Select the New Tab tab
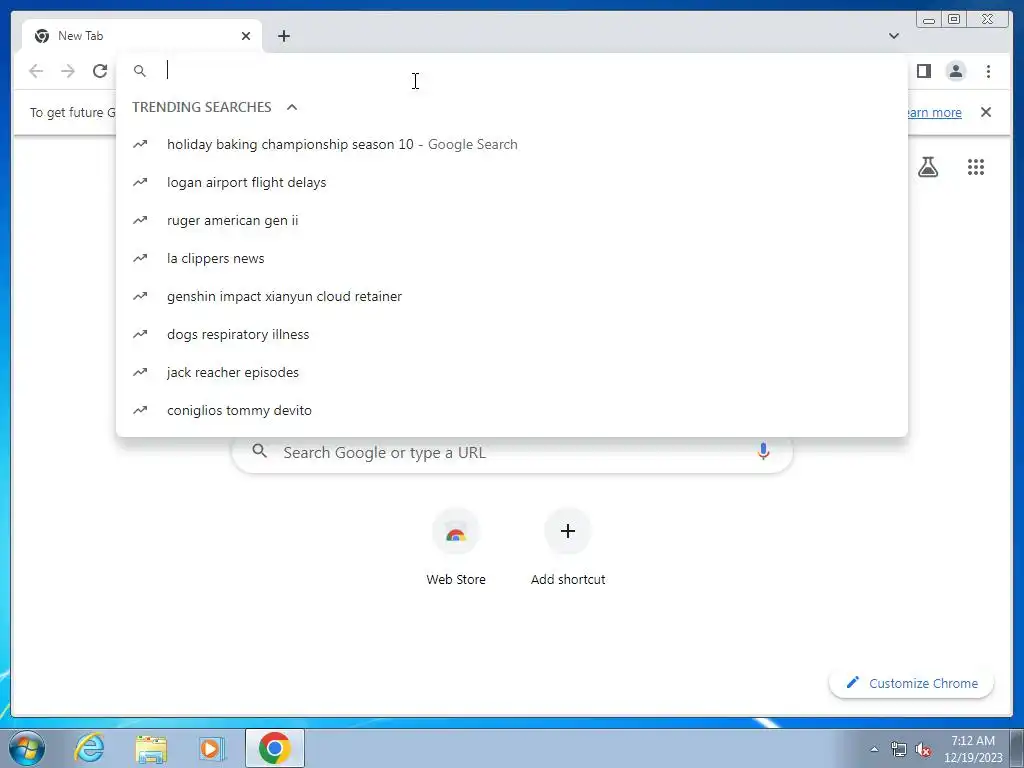This screenshot has height=768, width=1024. click(x=142, y=36)
